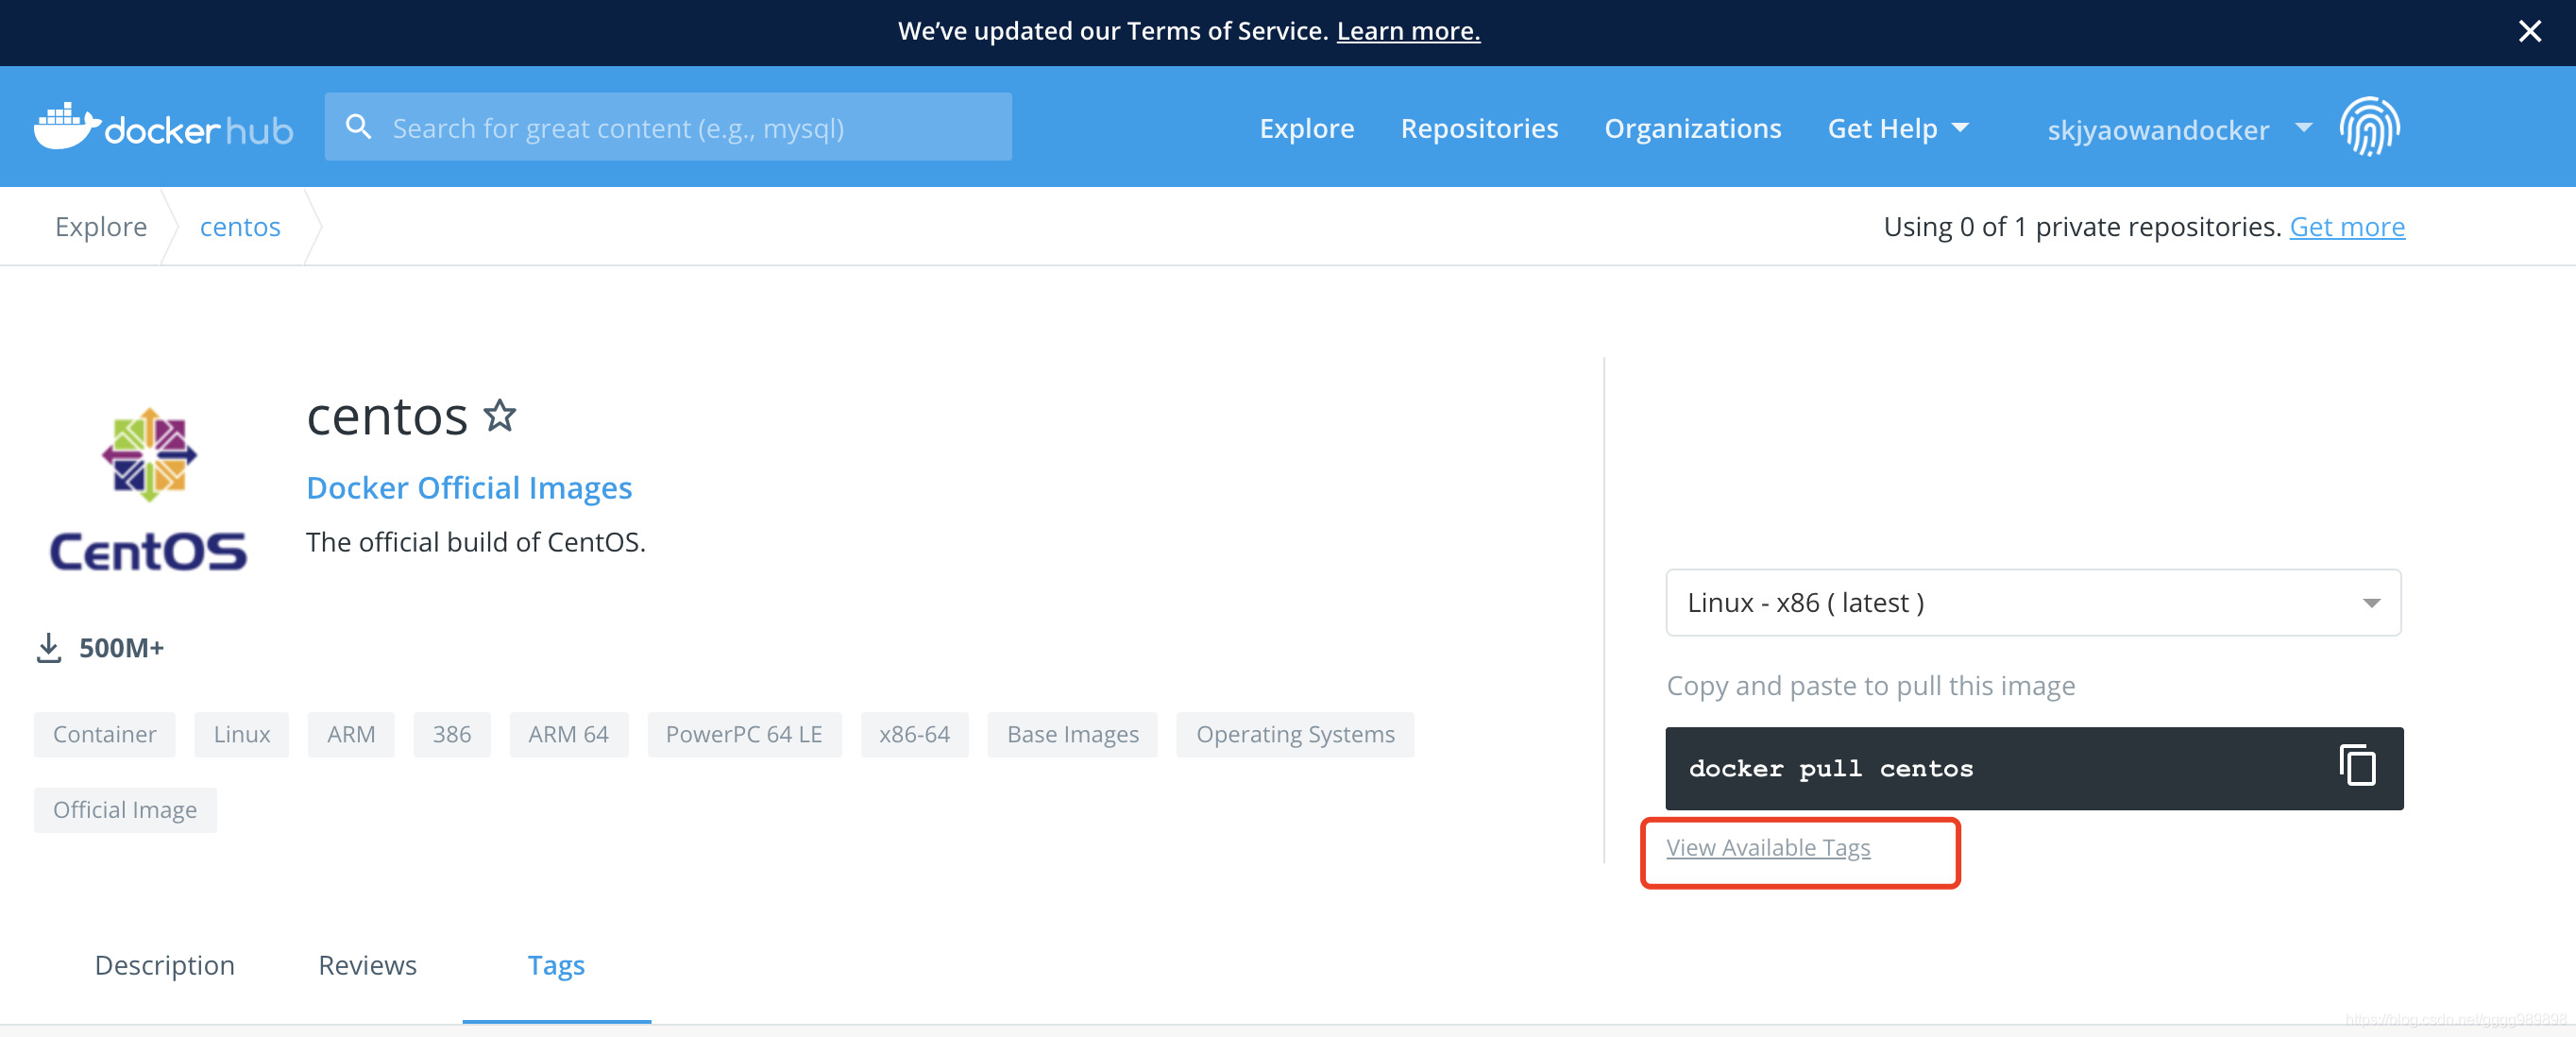The width and height of the screenshot is (2576, 1037).
Task: Open Organizations in the navigation bar
Action: [x=1692, y=128]
